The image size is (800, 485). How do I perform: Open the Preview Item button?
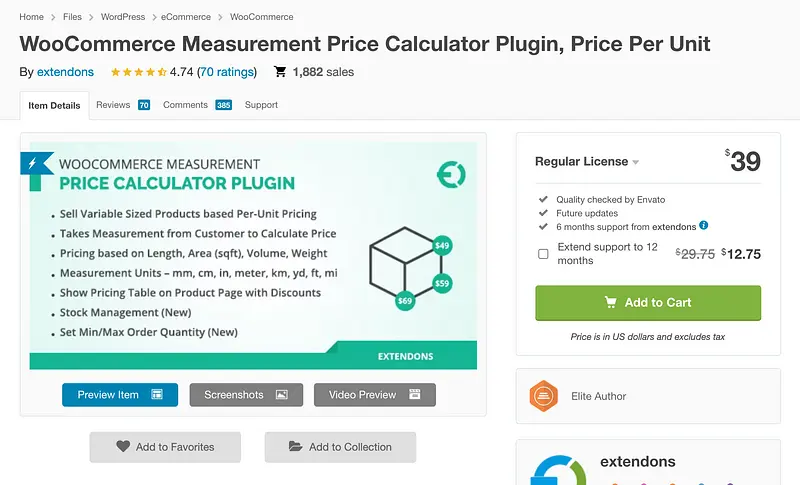pos(120,395)
